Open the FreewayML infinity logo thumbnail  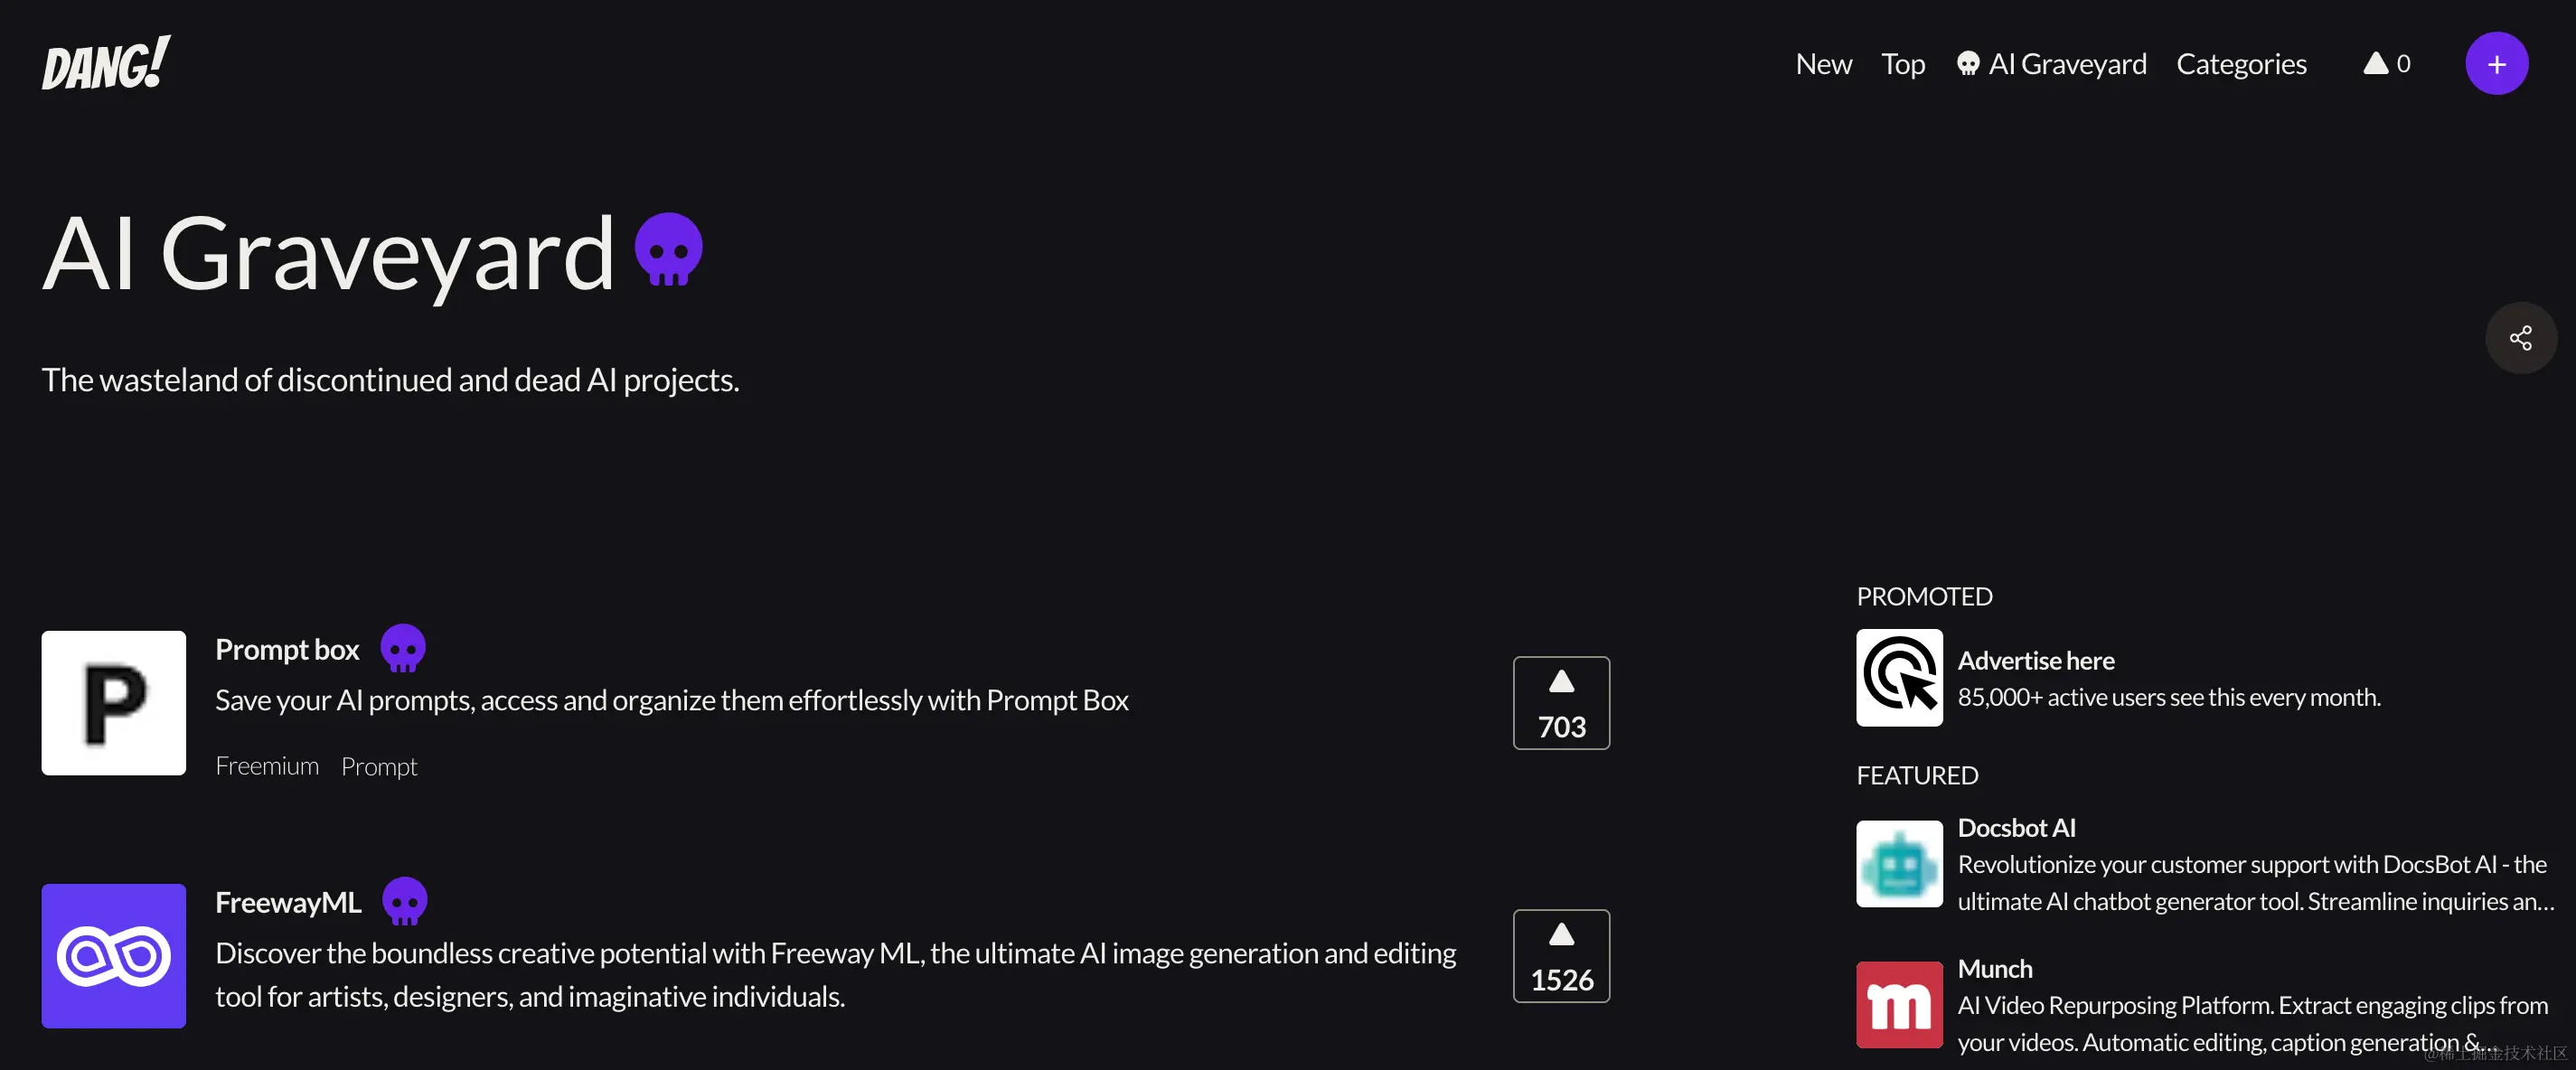click(x=114, y=956)
